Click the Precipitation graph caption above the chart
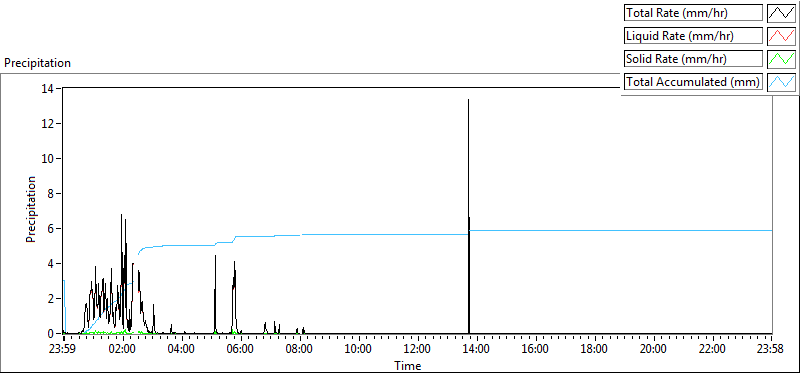The width and height of the screenshot is (800, 373). pyautogui.click(x=37, y=63)
